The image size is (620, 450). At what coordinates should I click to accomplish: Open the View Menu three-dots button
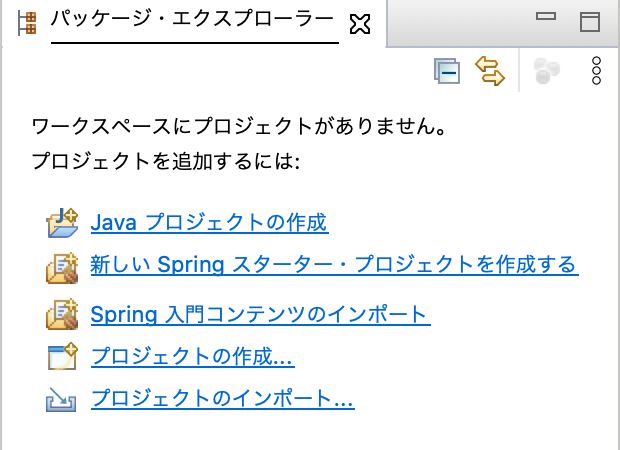(596, 71)
